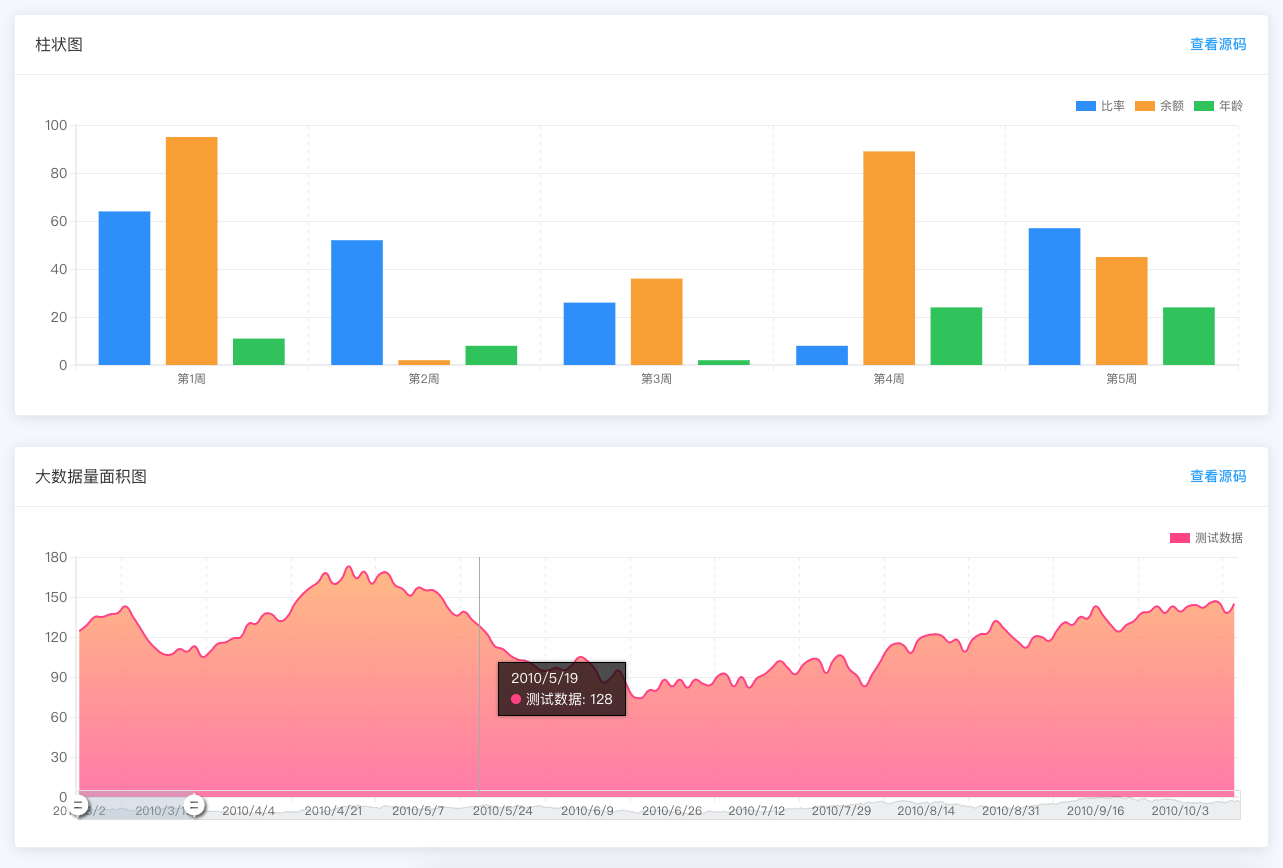Click the green 年龄 bar for 第5周

click(x=1189, y=336)
